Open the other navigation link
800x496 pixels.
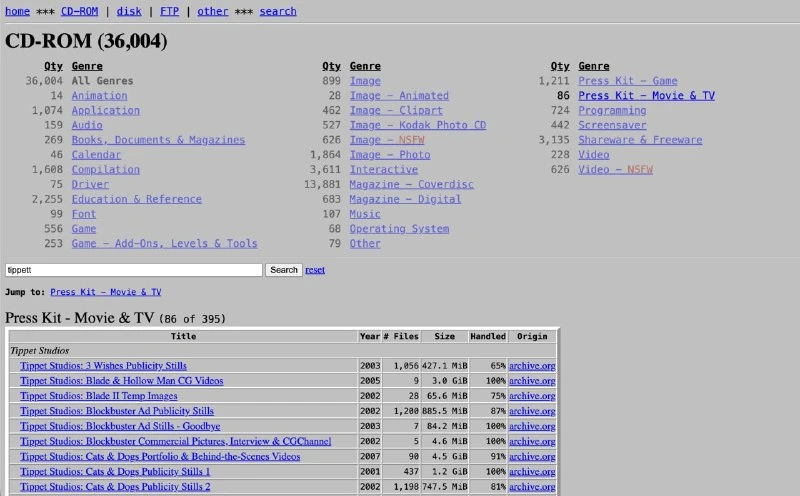[212, 11]
